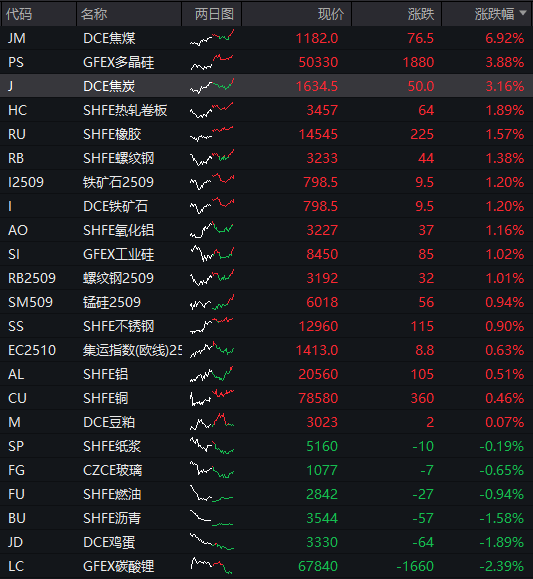Image resolution: width=533 pixels, height=579 pixels.
Task: View the two-day mini chart for DCE豆粕
Action: [212, 422]
